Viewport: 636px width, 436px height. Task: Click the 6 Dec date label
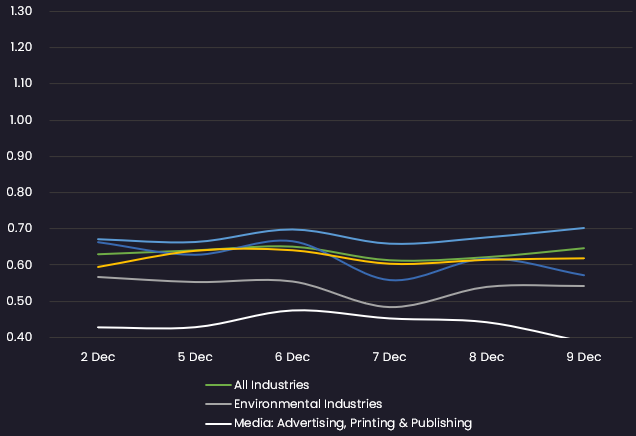point(291,356)
